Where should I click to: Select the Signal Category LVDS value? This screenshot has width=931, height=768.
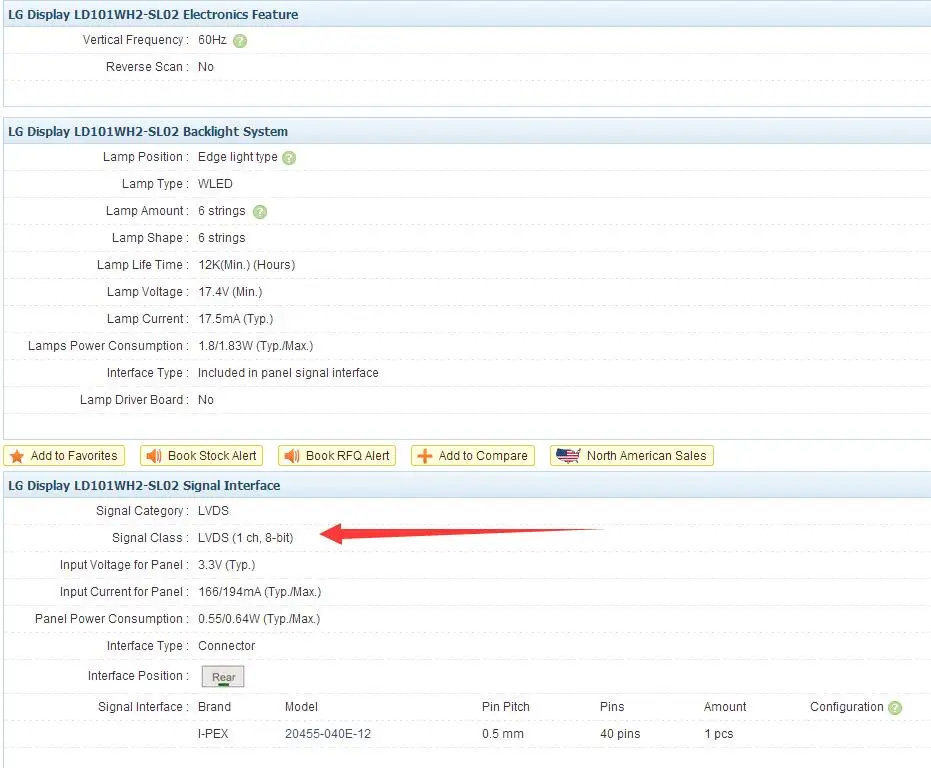pyautogui.click(x=213, y=511)
